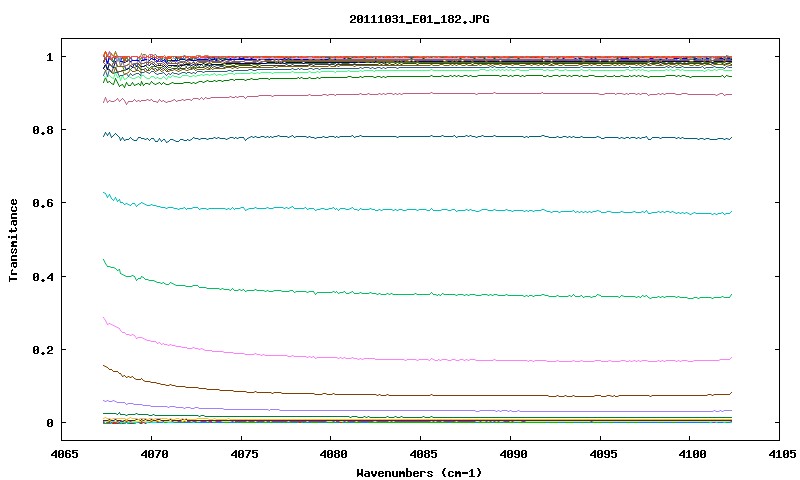Click the y-axis tick label 0.2
Screen dimensions: 800x480
(43, 350)
